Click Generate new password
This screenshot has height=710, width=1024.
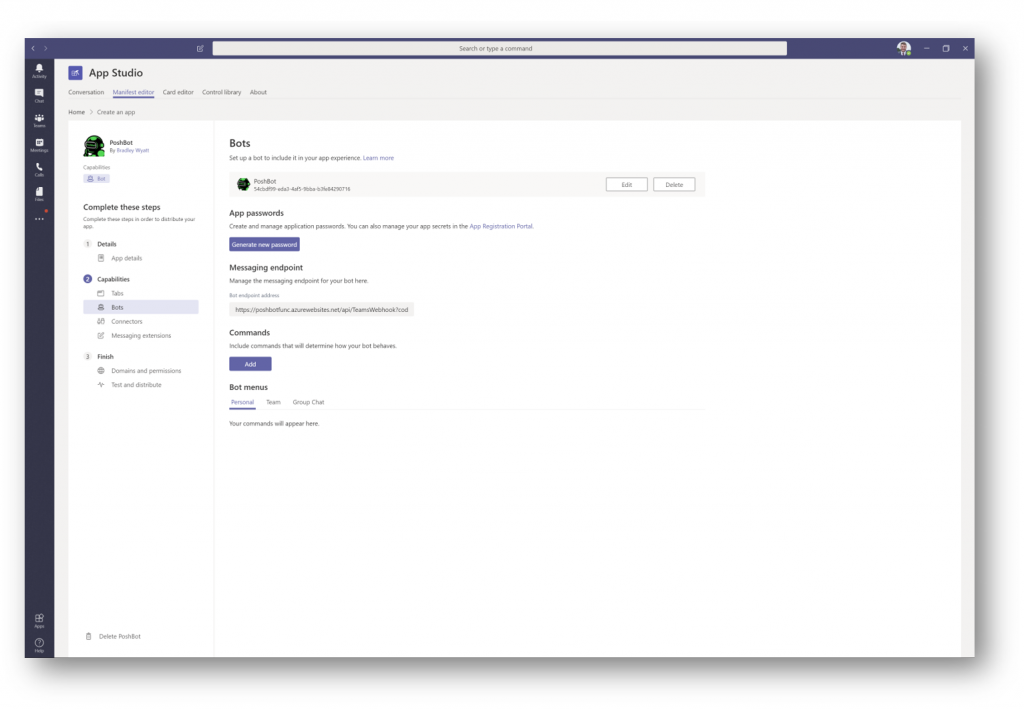(264, 244)
